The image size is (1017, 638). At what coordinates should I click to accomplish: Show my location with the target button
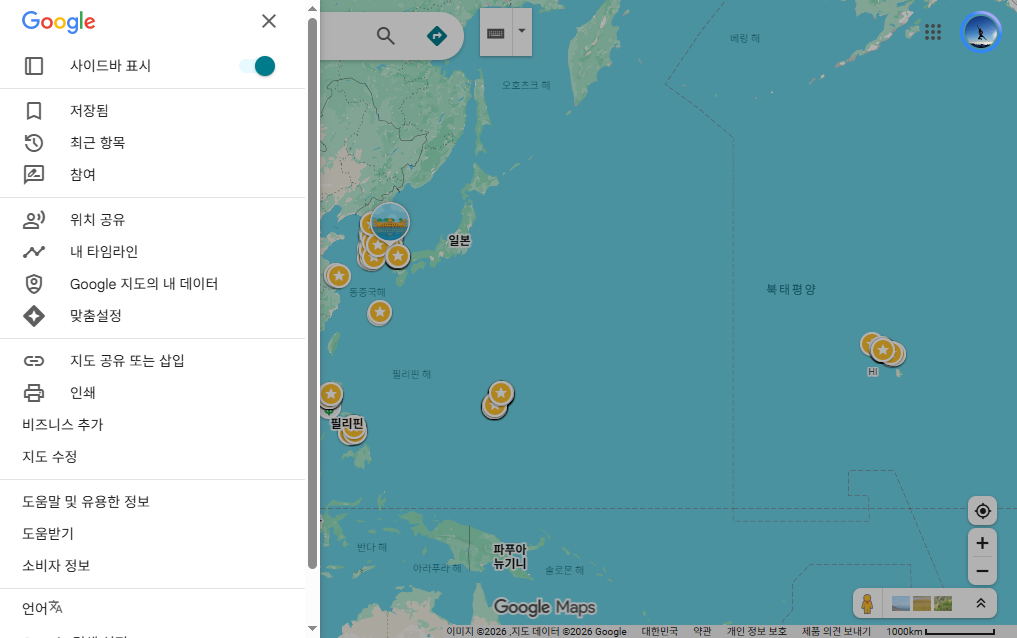pos(983,511)
